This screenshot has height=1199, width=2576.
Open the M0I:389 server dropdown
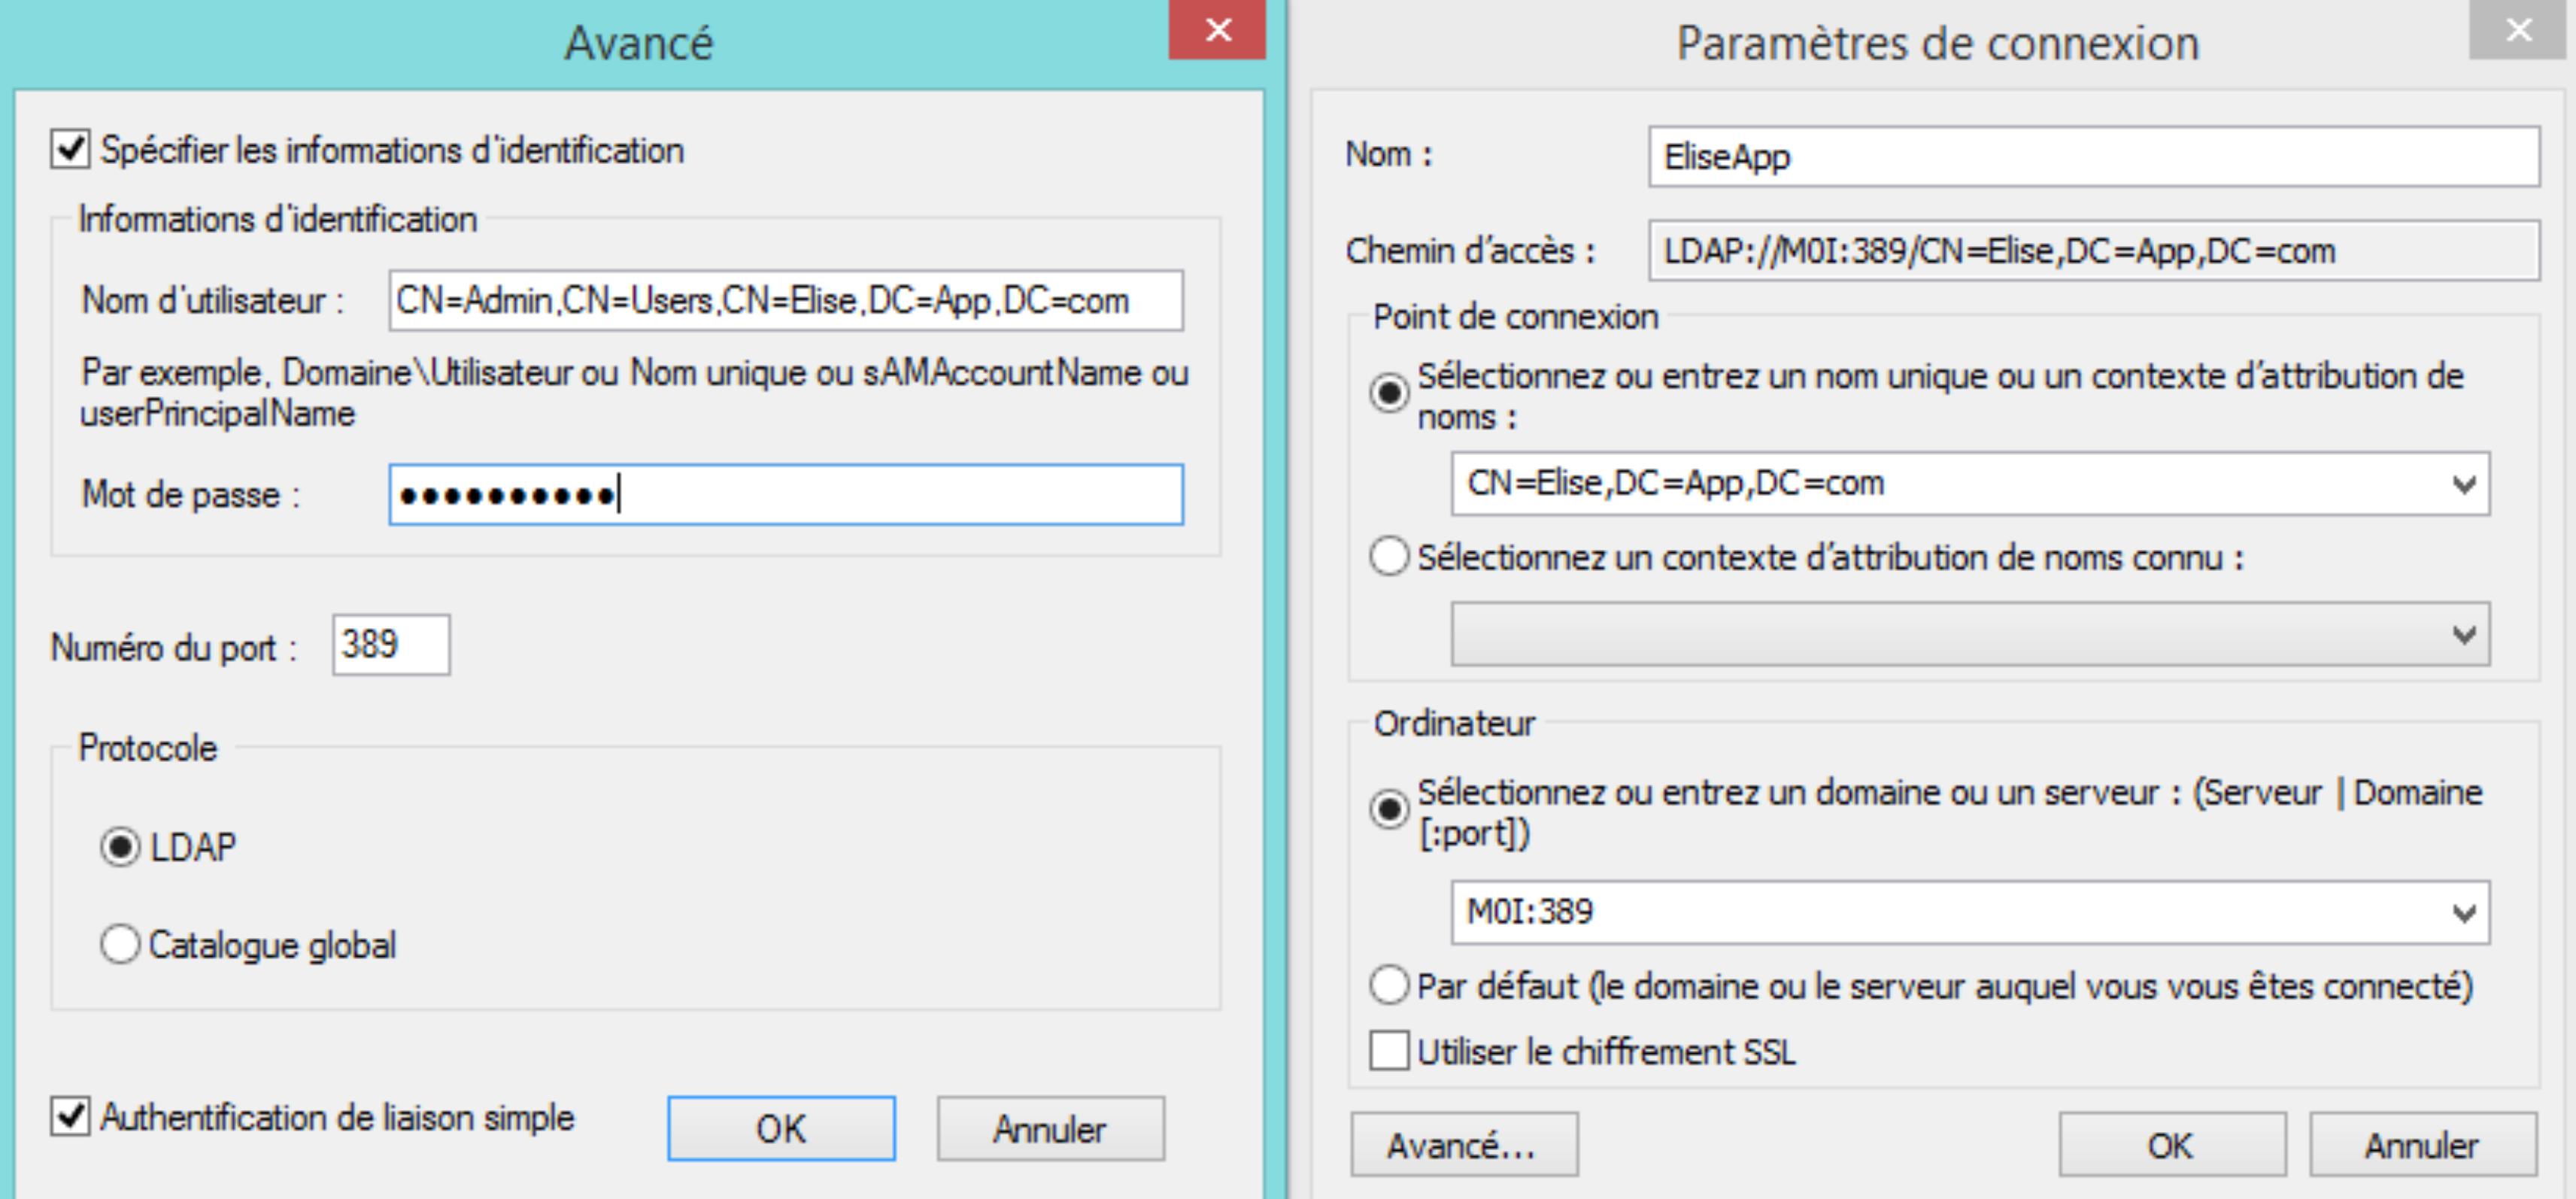2463,913
